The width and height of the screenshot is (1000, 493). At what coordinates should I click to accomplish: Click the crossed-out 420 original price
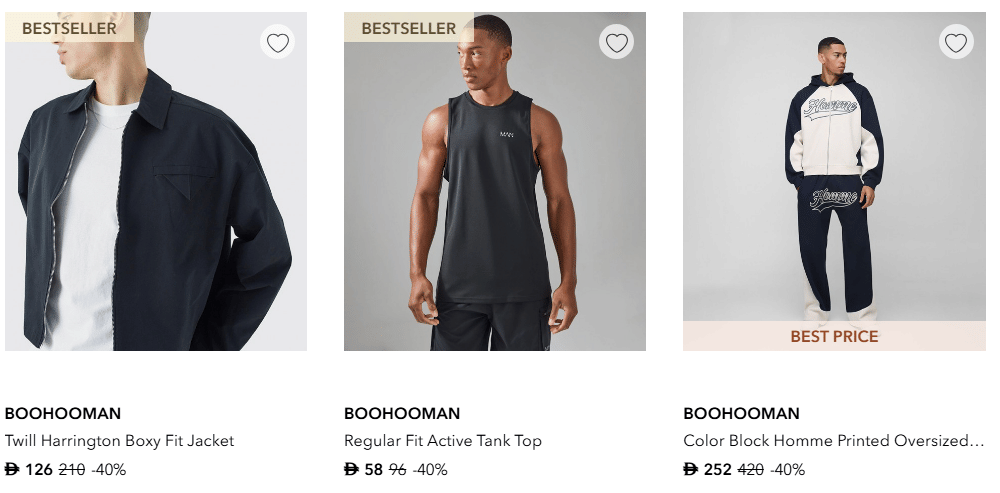[751, 470]
